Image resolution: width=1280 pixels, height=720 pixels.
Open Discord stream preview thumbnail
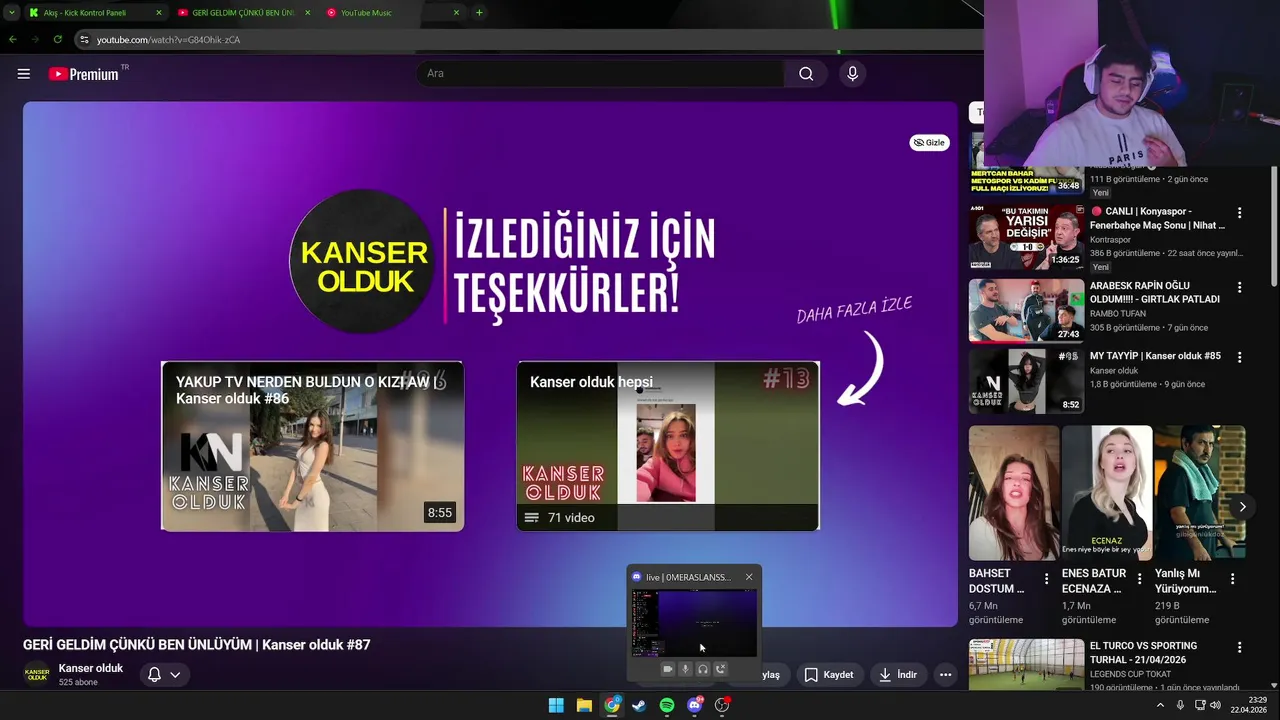pyautogui.click(x=694, y=622)
